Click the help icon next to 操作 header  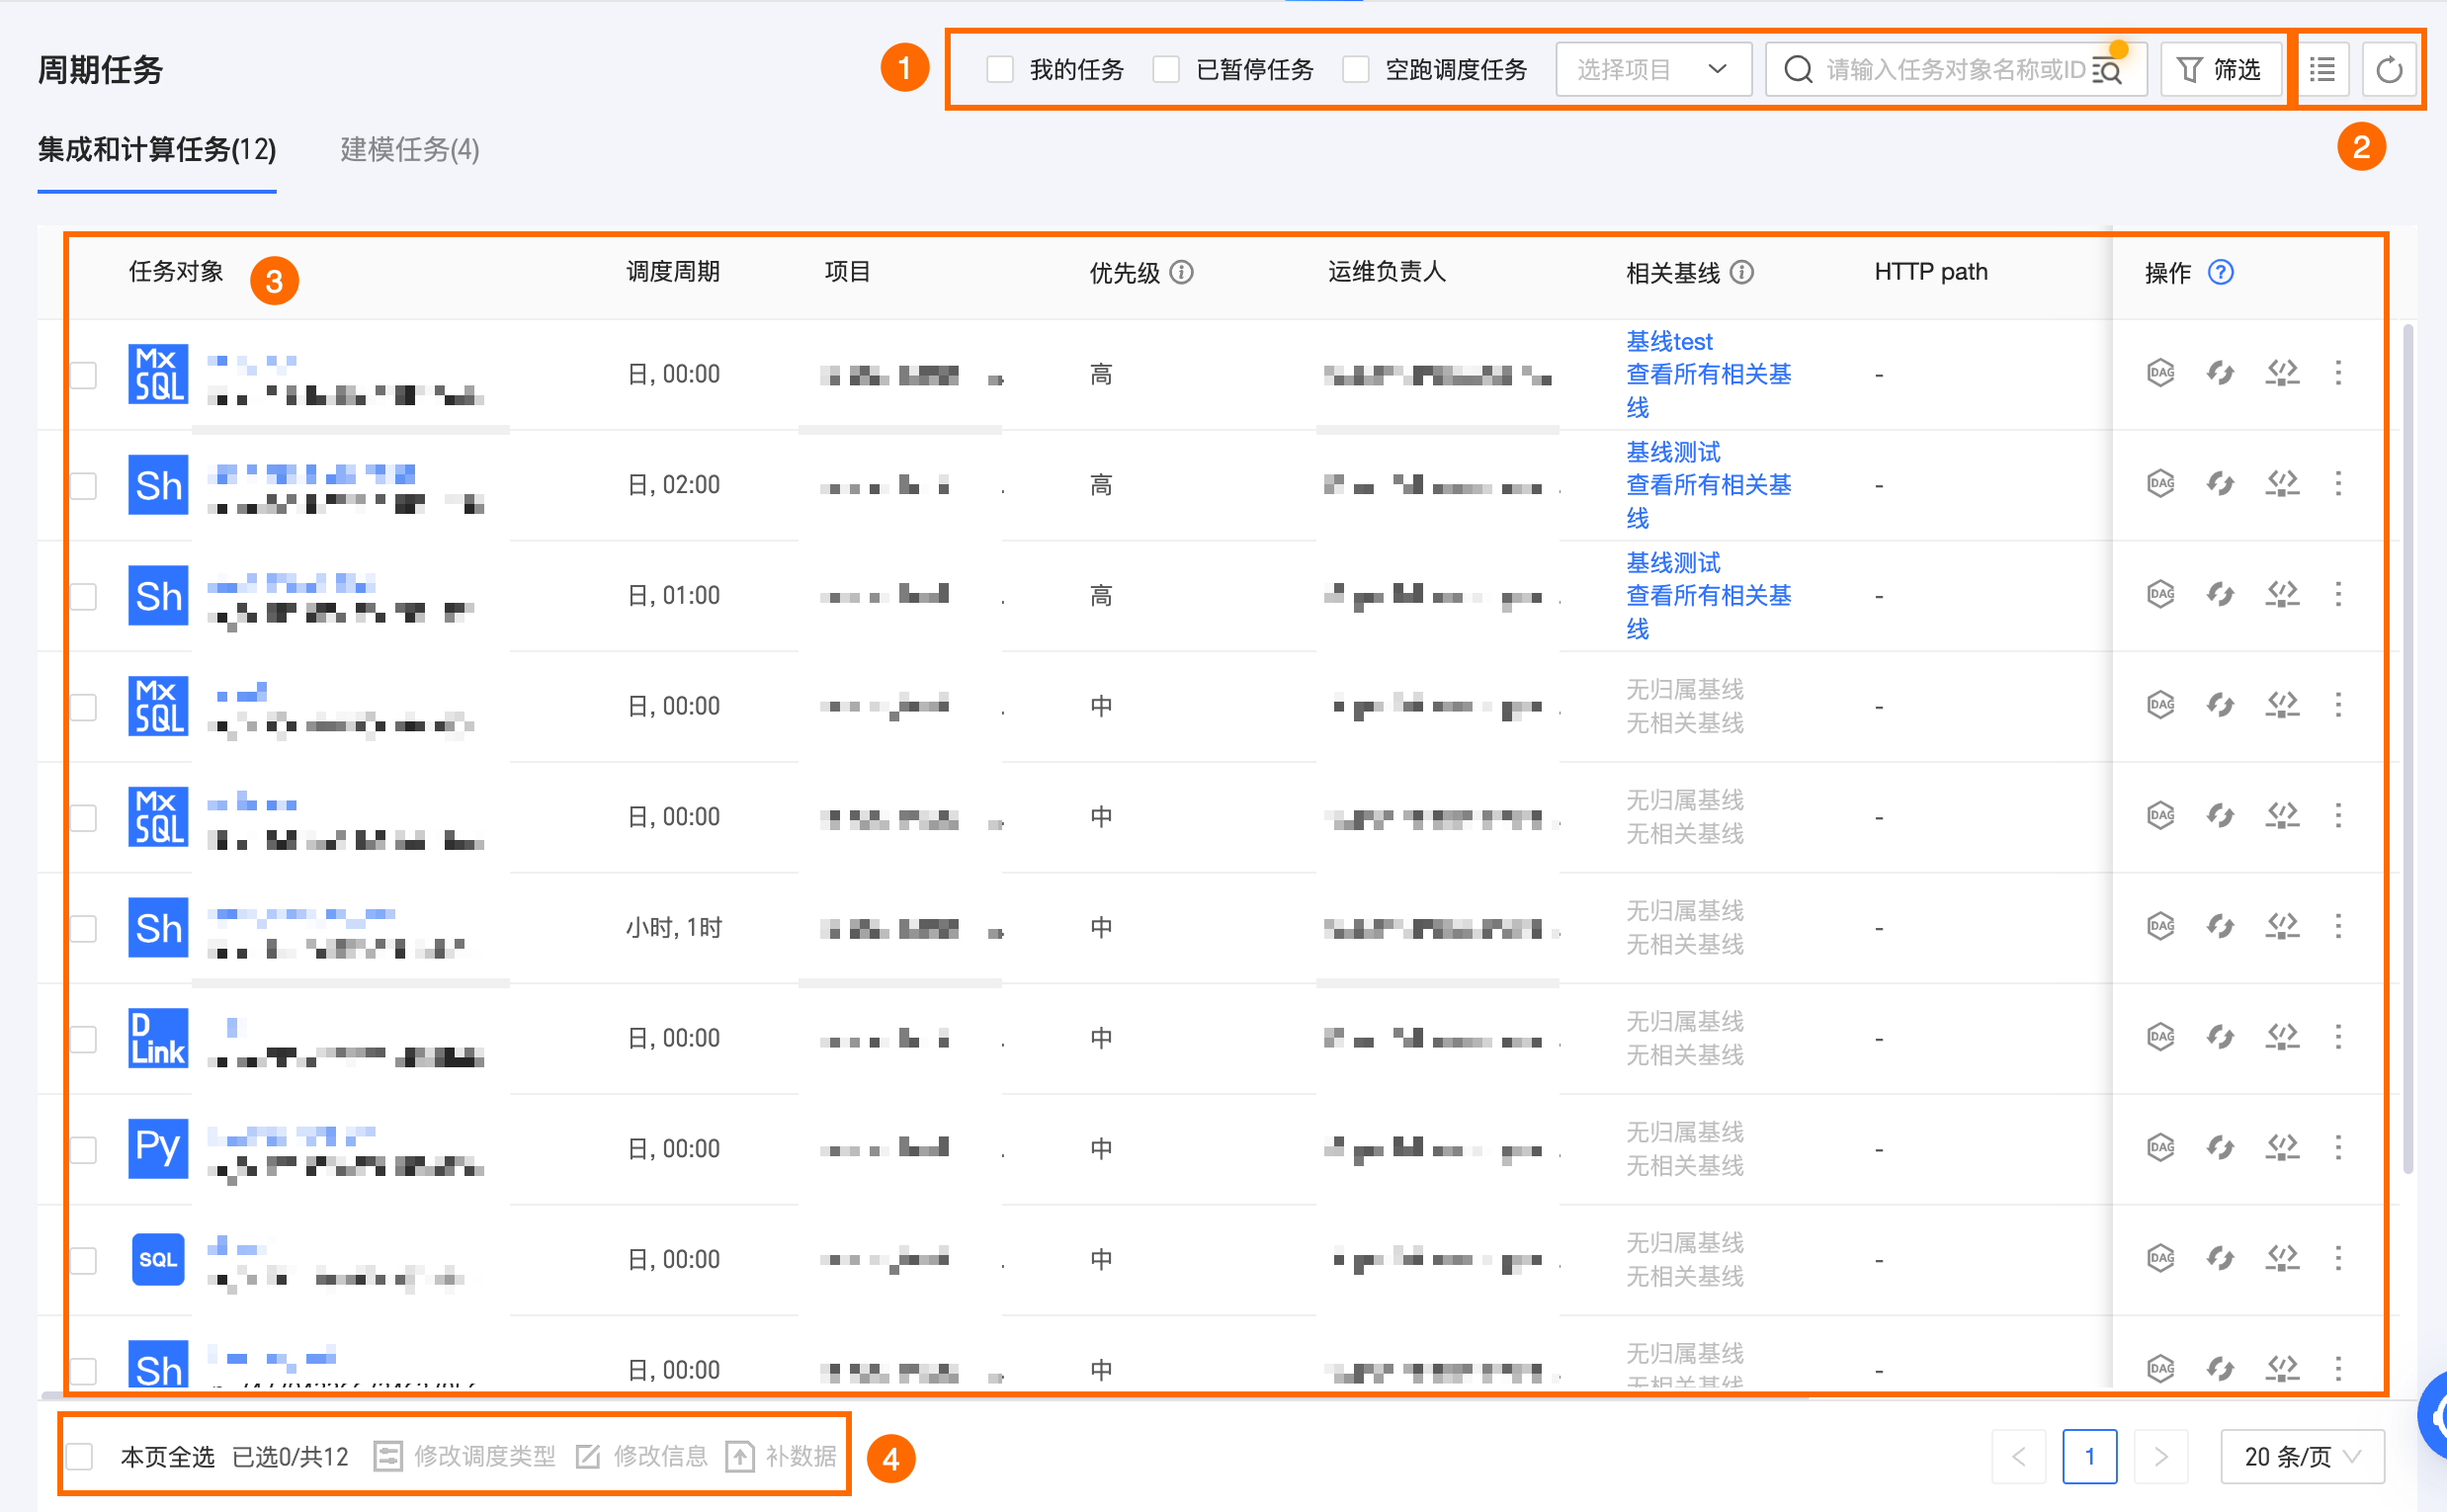tap(2220, 272)
